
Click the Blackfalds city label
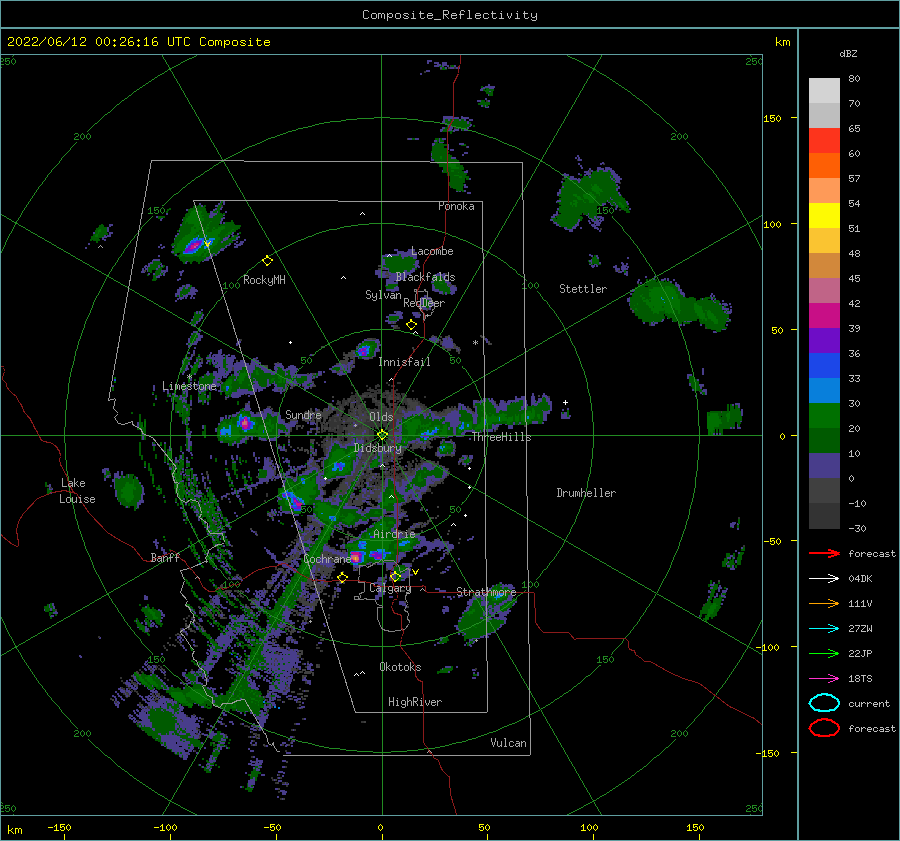point(425,277)
